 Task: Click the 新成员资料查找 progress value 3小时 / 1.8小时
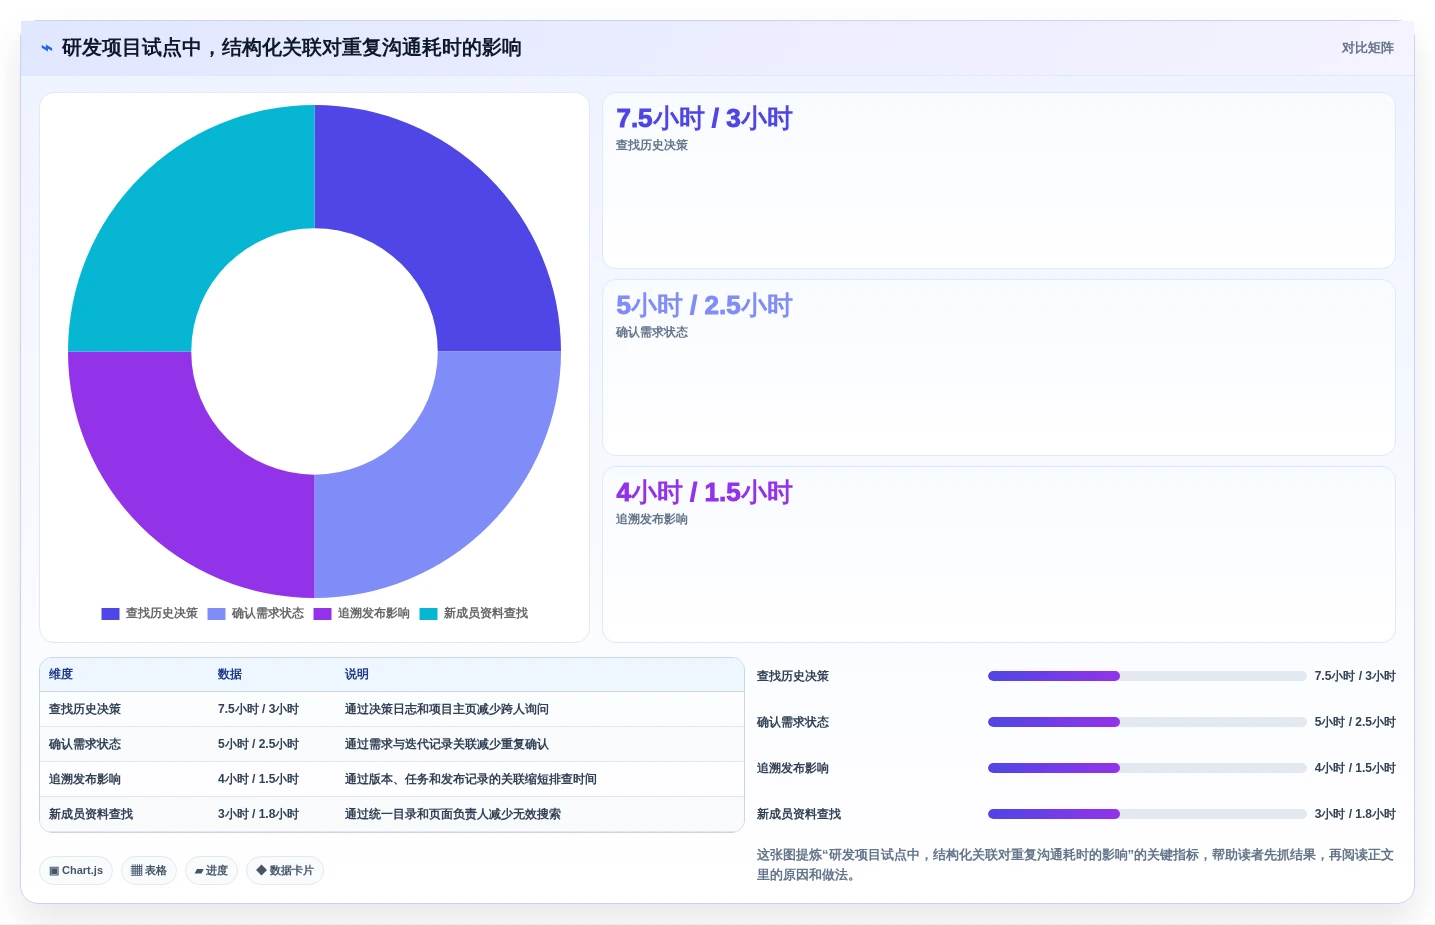click(1355, 815)
